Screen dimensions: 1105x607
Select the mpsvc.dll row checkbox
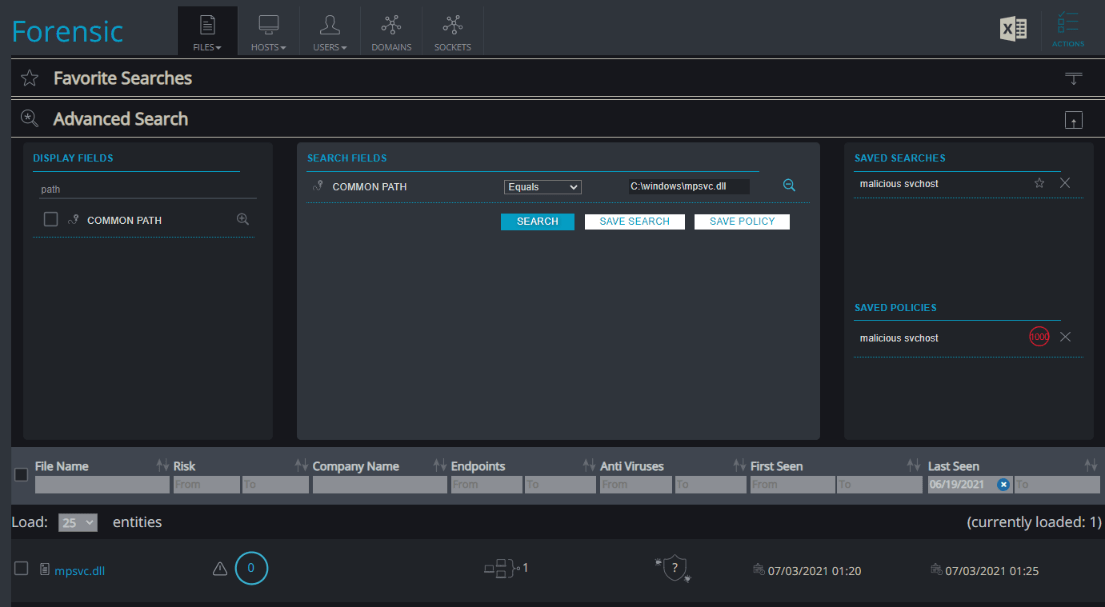click(x=21, y=568)
